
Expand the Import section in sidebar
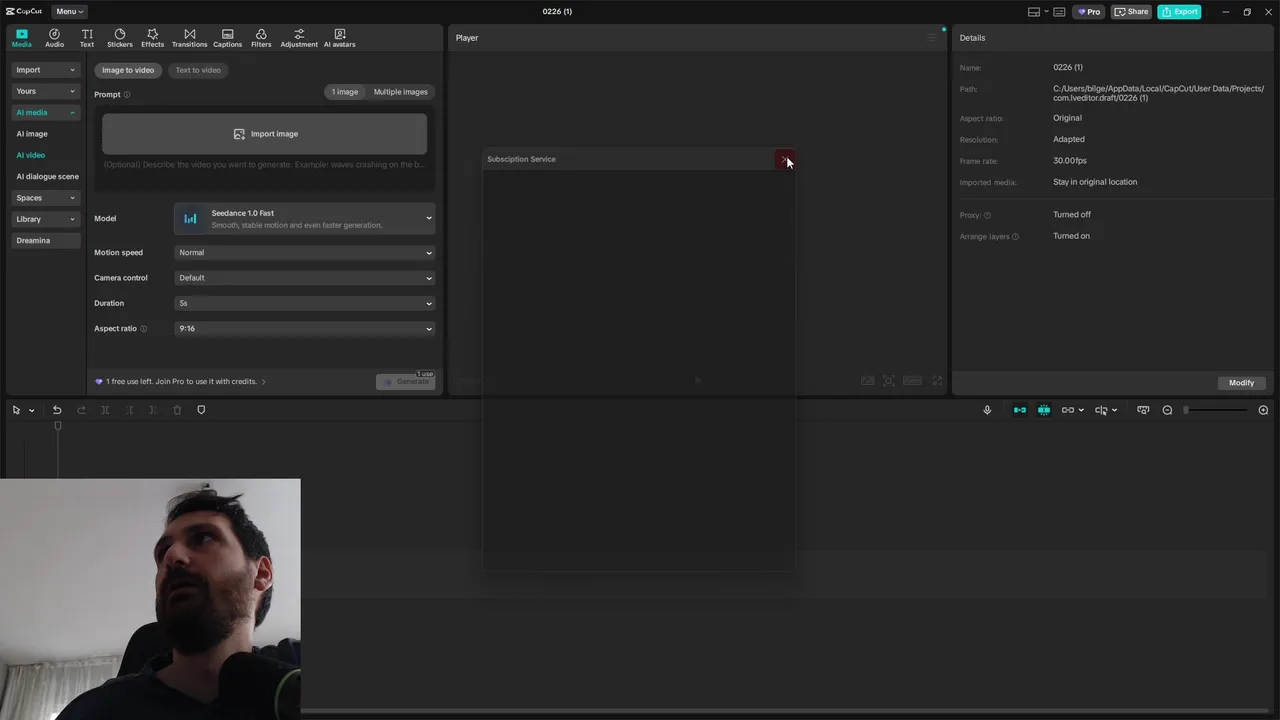coord(45,70)
